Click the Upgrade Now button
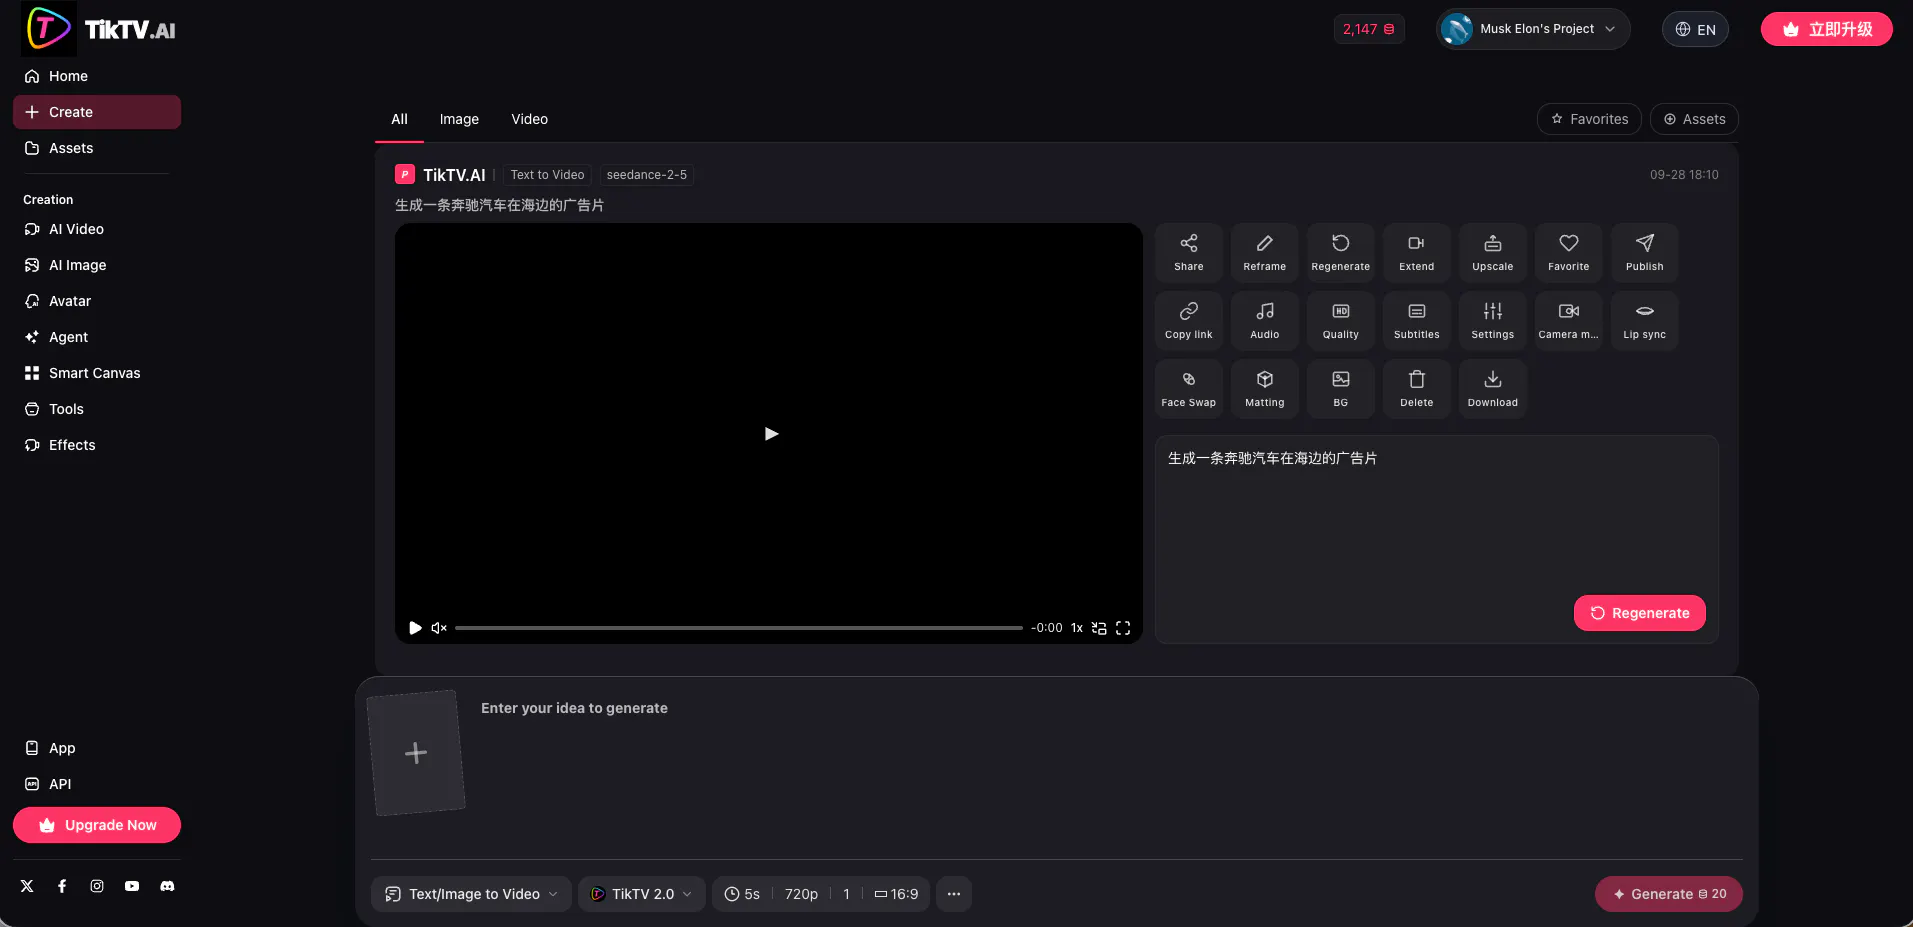 point(97,825)
